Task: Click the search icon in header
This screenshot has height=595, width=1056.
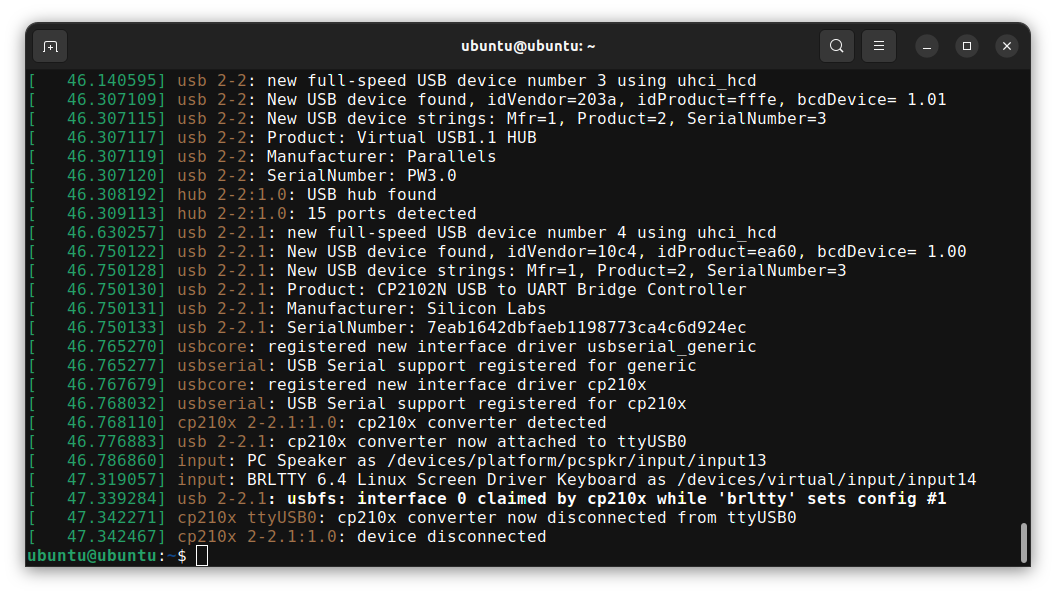Action: pos(836,46)
